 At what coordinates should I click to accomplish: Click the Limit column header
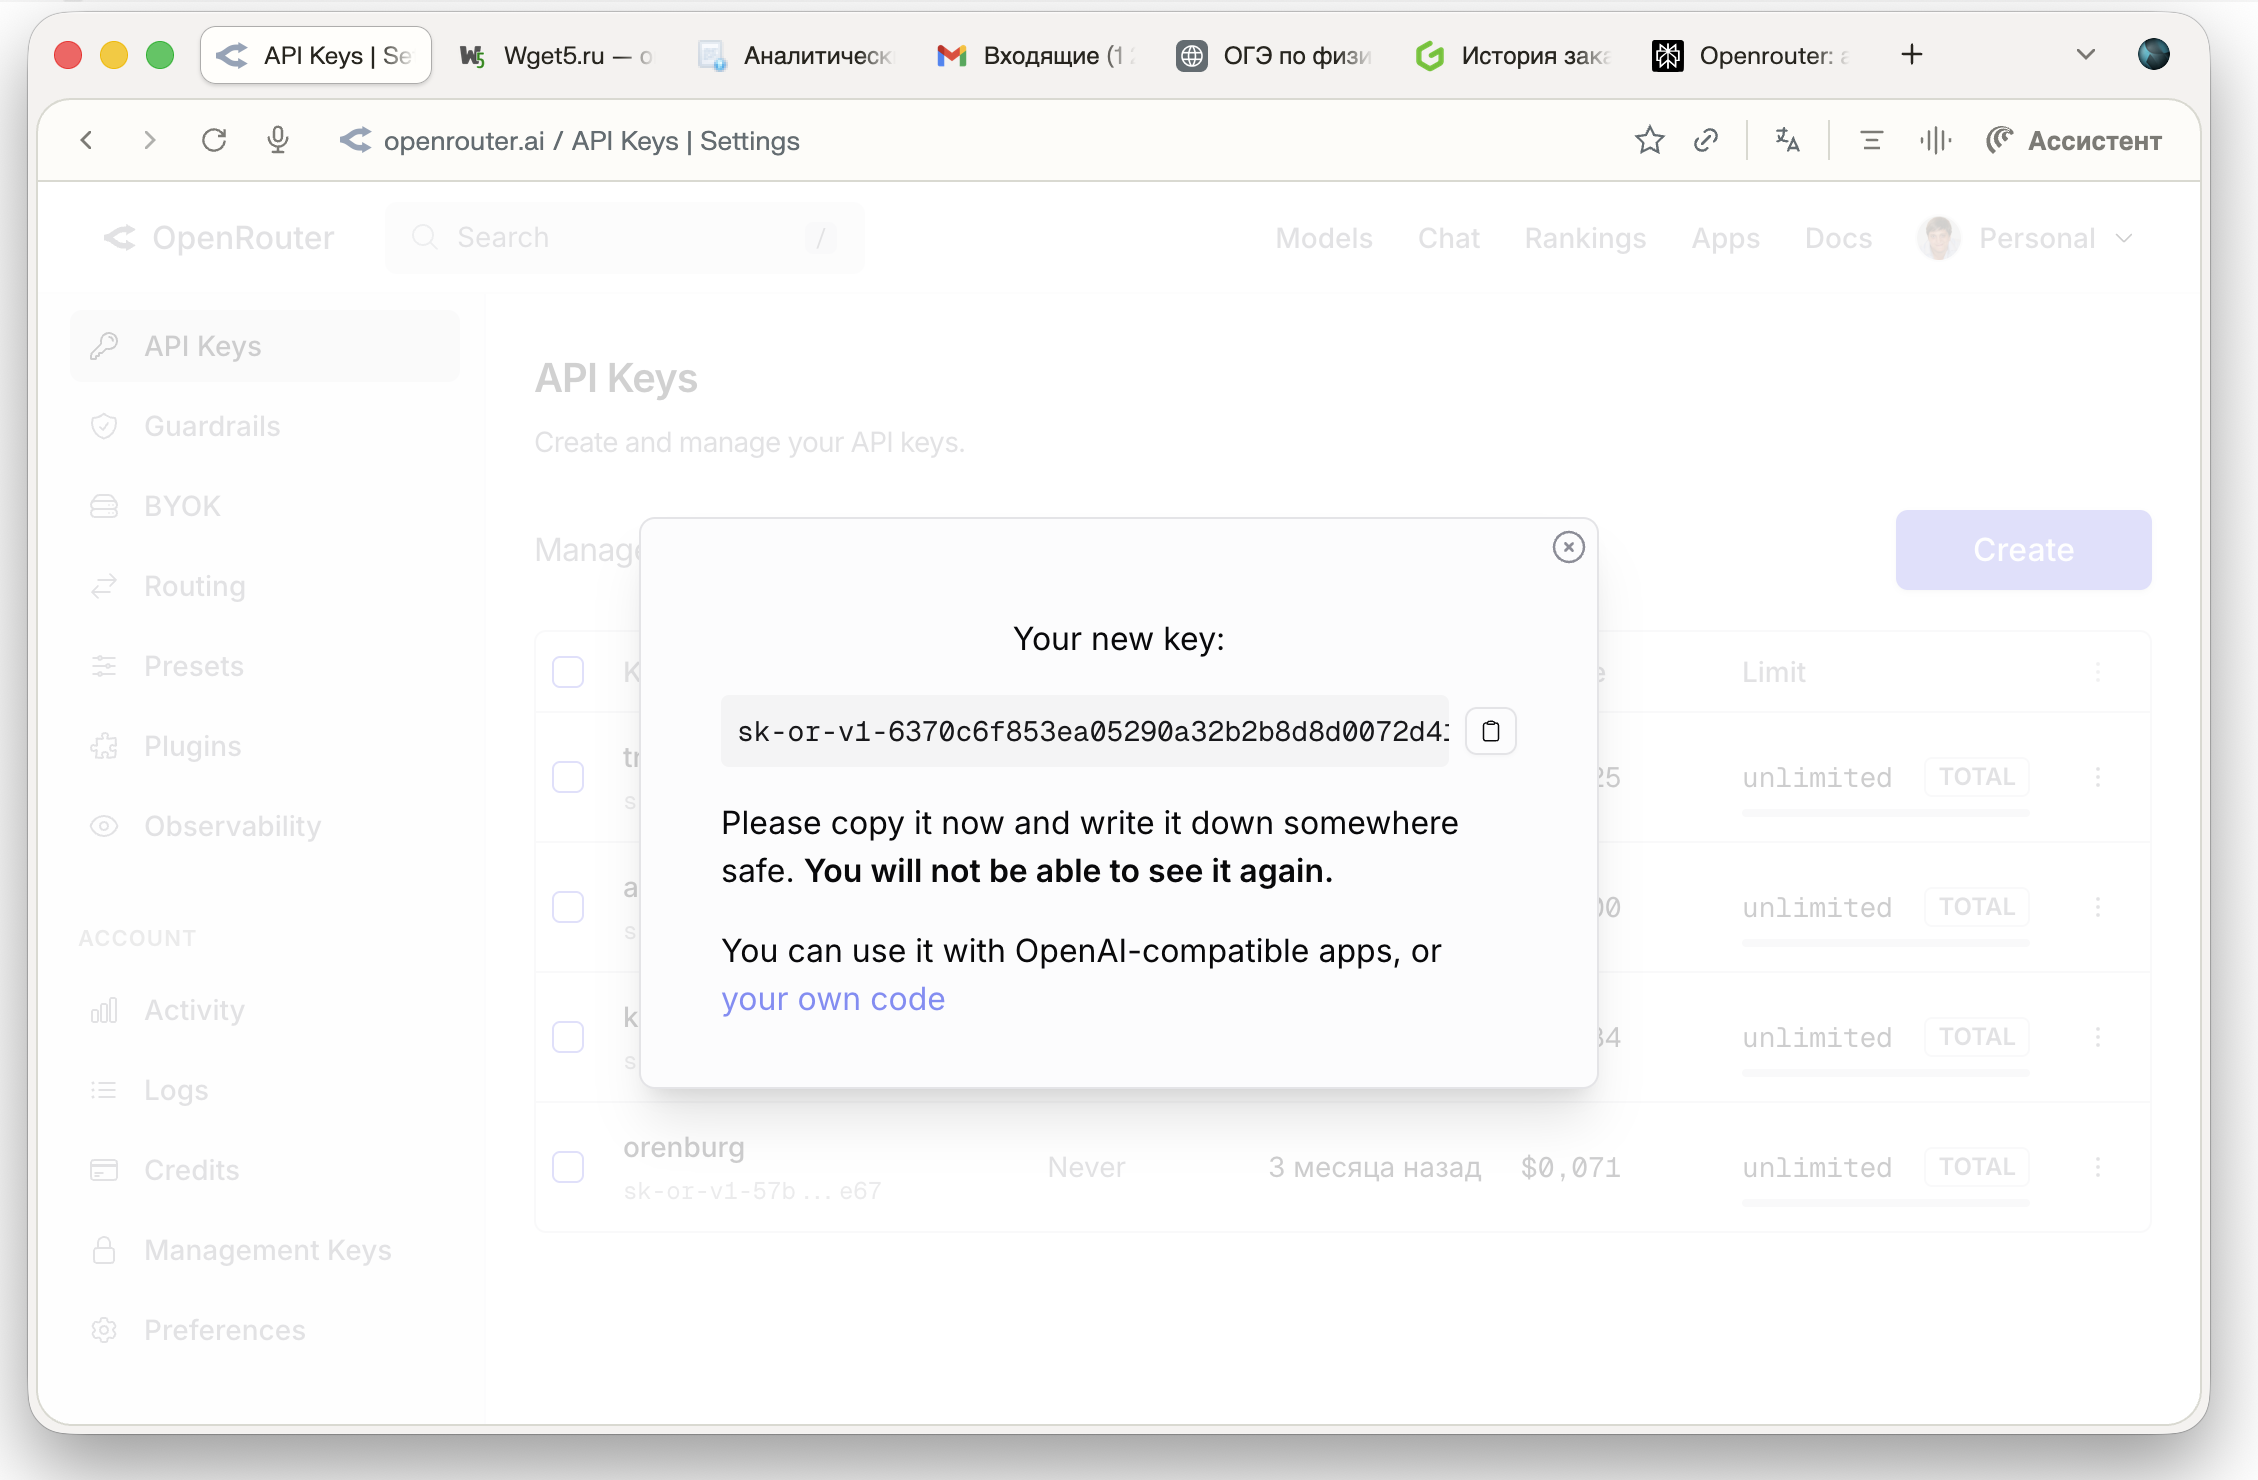pyautogui.click(x=1774, y=672)
